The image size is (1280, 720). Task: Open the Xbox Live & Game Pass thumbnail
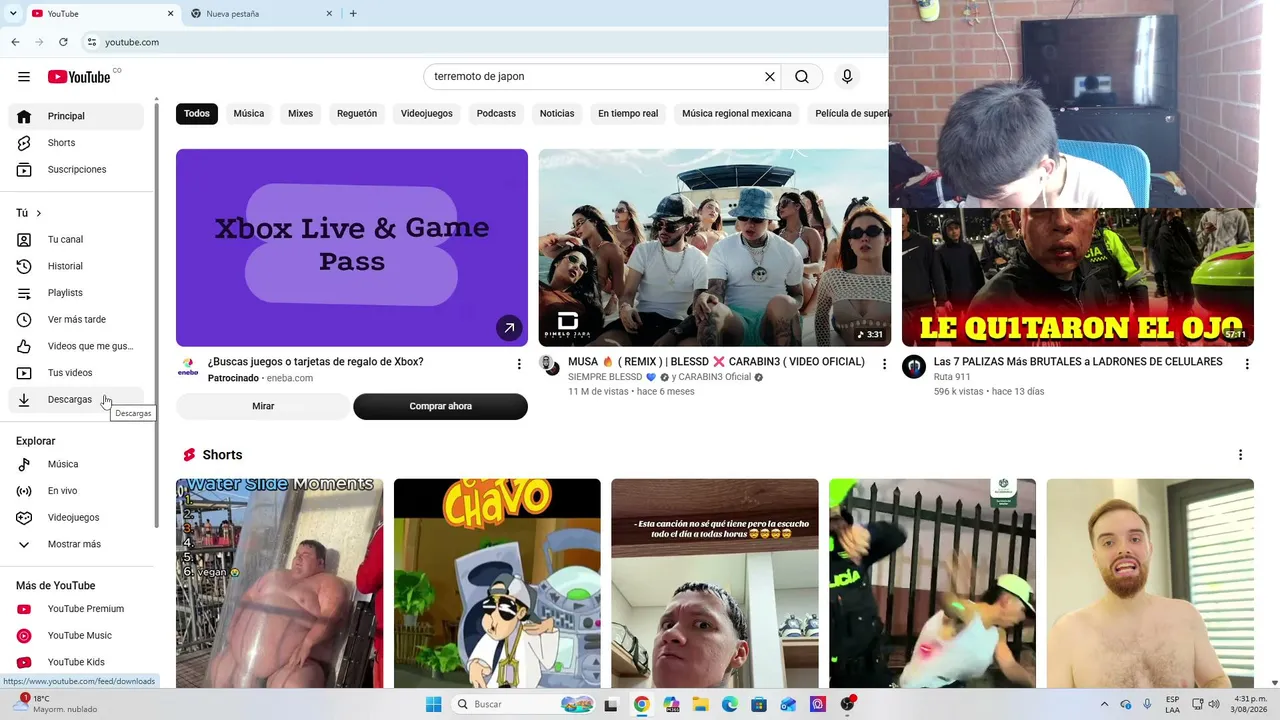click(352, 248)
